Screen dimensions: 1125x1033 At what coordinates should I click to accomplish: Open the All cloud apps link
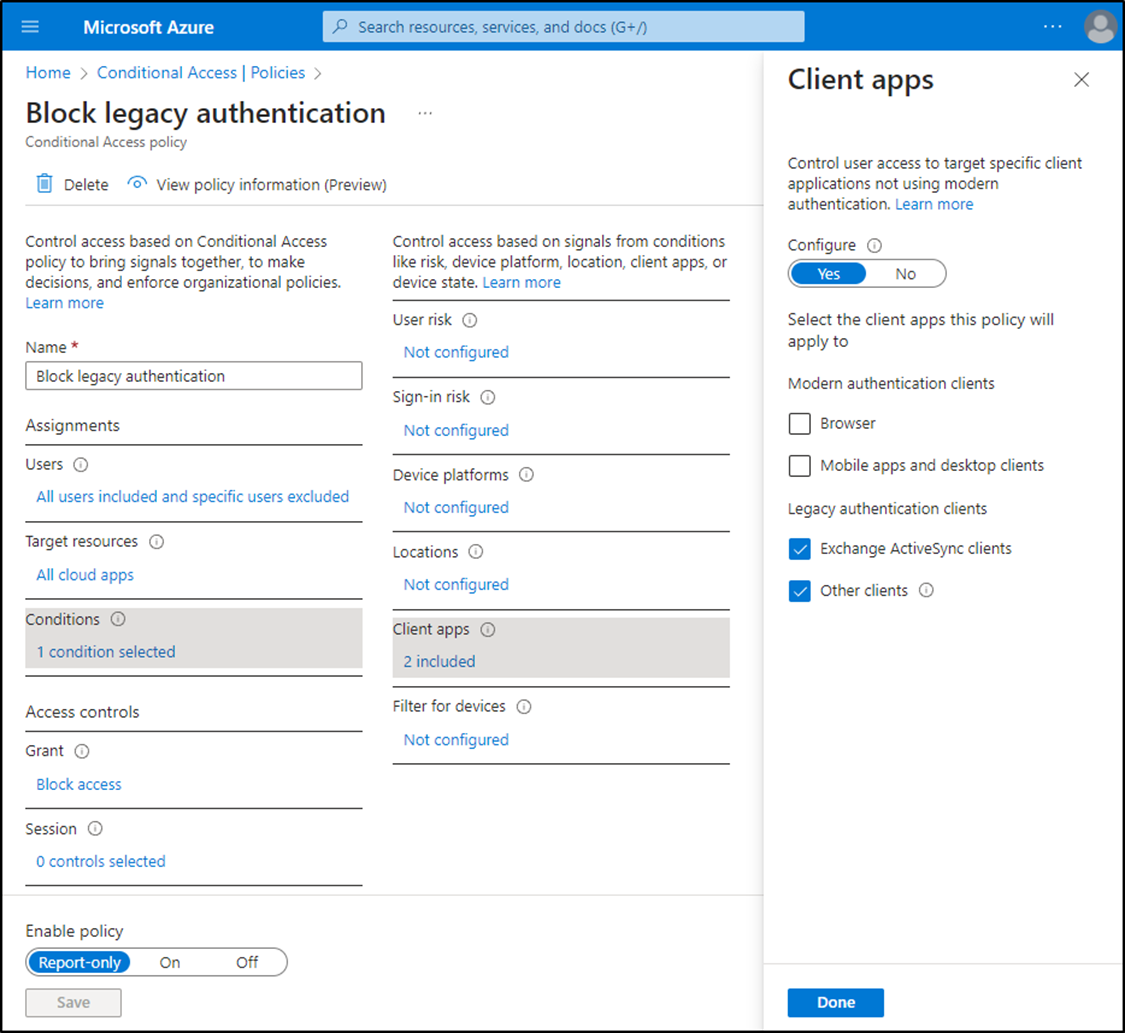[85, 574]
